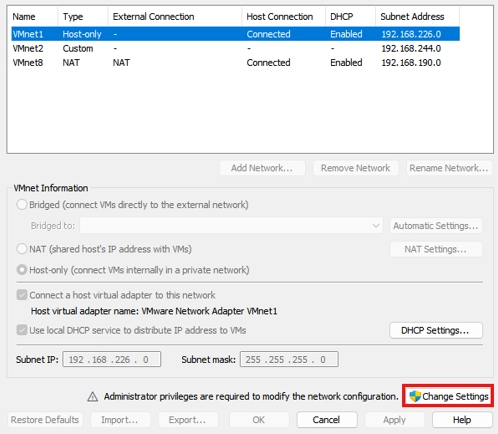Select the NAT radio button
Screen dimensions: 498x434
[22, 249]
